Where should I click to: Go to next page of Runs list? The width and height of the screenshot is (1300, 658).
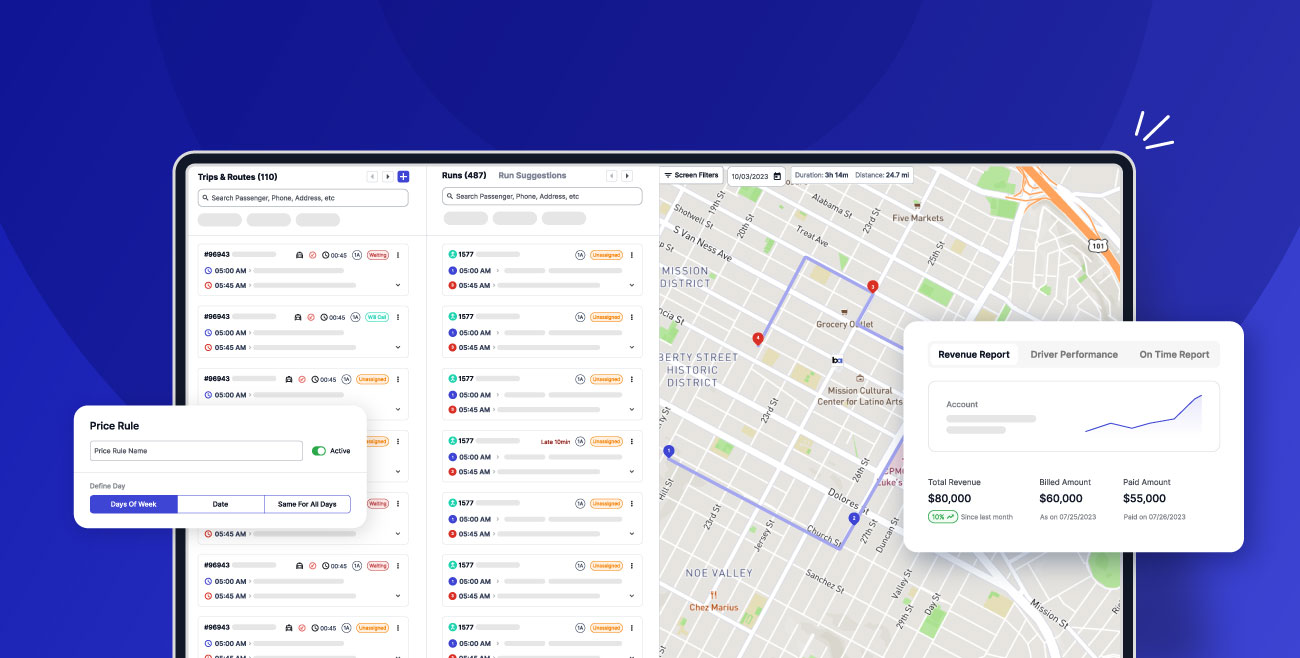coord(627,176)
